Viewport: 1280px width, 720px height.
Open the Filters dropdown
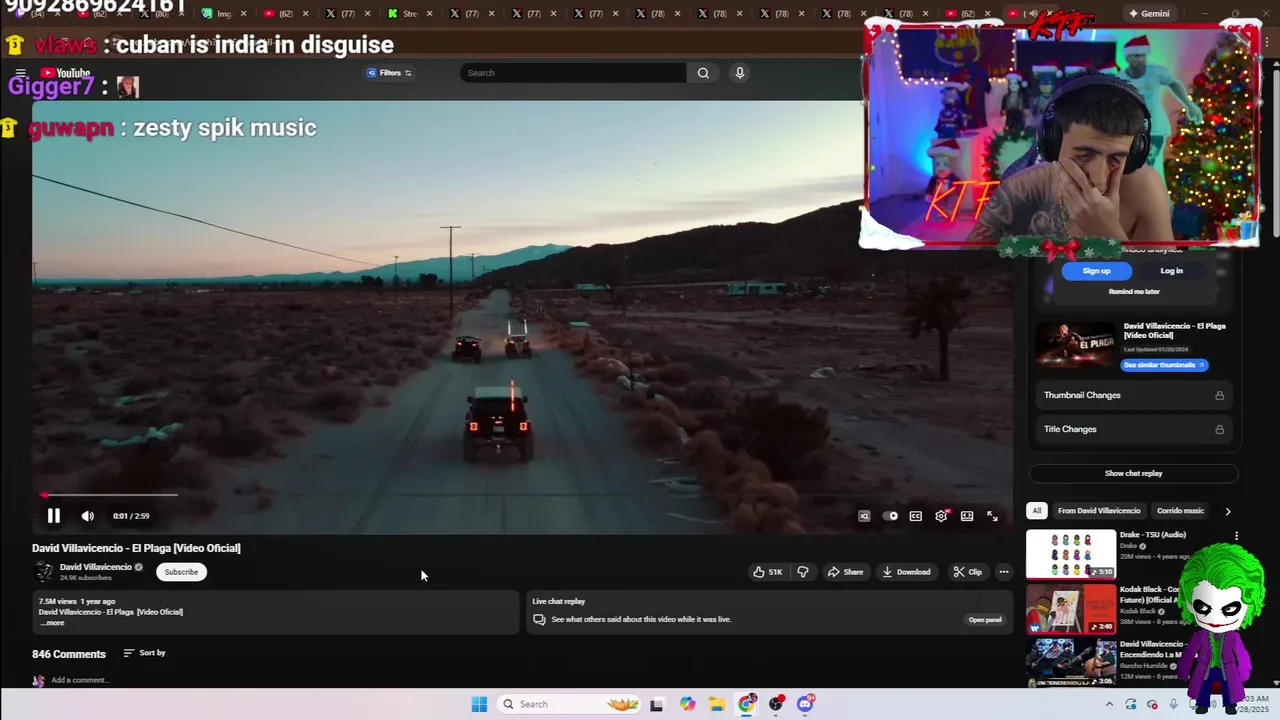click(389, 73)
